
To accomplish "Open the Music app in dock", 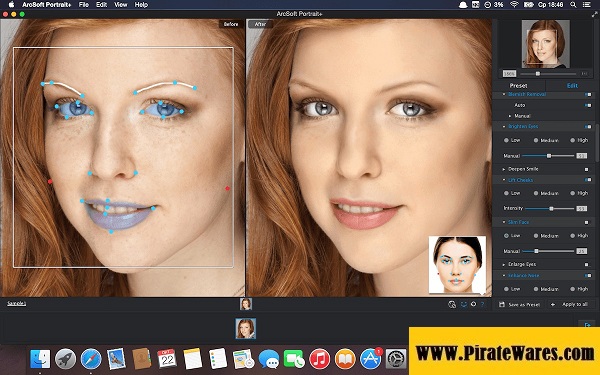I will 320,359.
